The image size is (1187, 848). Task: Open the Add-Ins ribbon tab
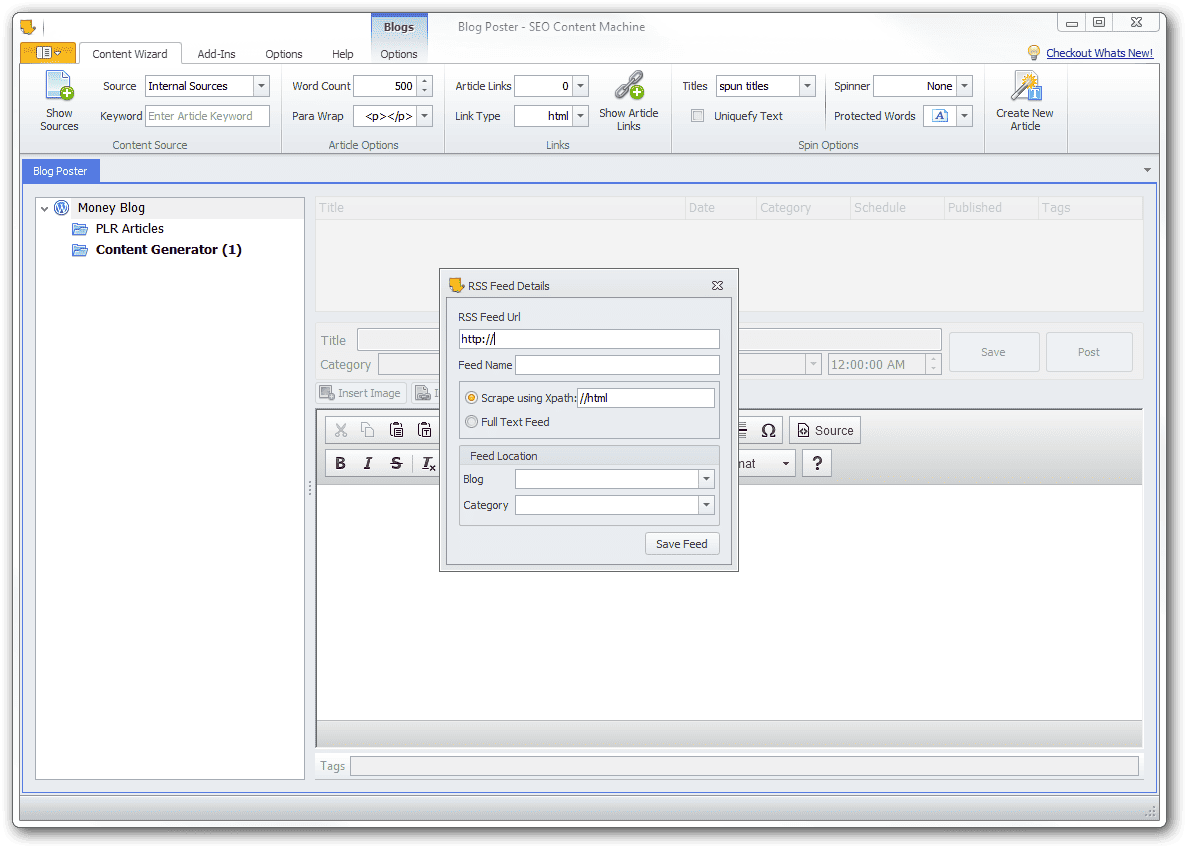[217, 54]
